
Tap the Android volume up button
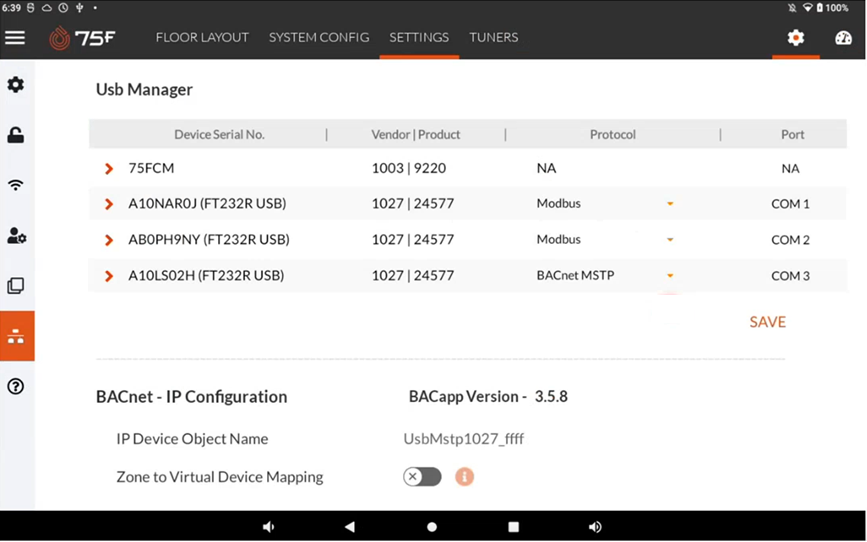pos(596,527)
